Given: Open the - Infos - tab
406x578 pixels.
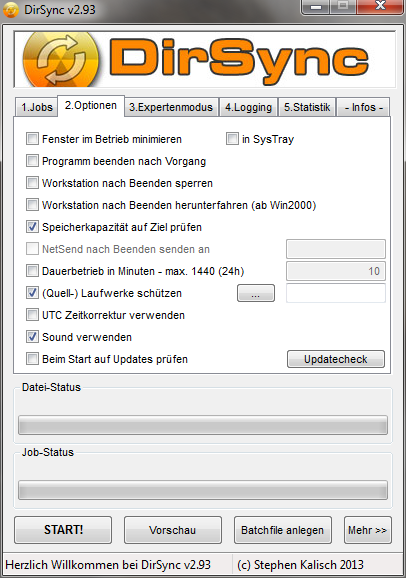Looking at the screenshot, I should [364, 107].
